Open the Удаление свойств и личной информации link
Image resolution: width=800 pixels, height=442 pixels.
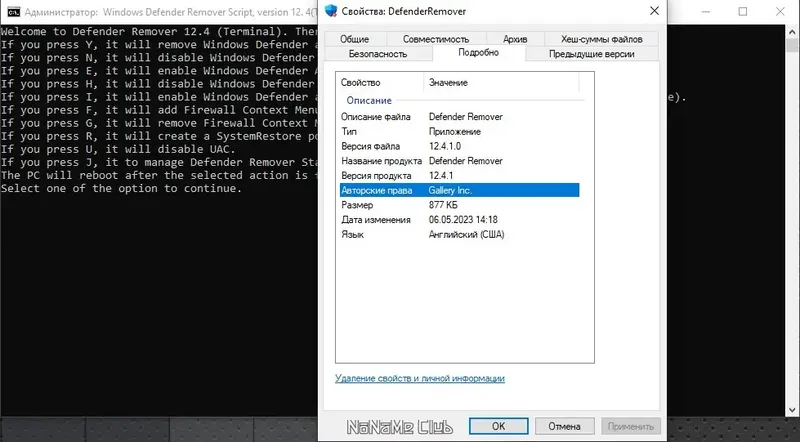click(x=420, y=378)
